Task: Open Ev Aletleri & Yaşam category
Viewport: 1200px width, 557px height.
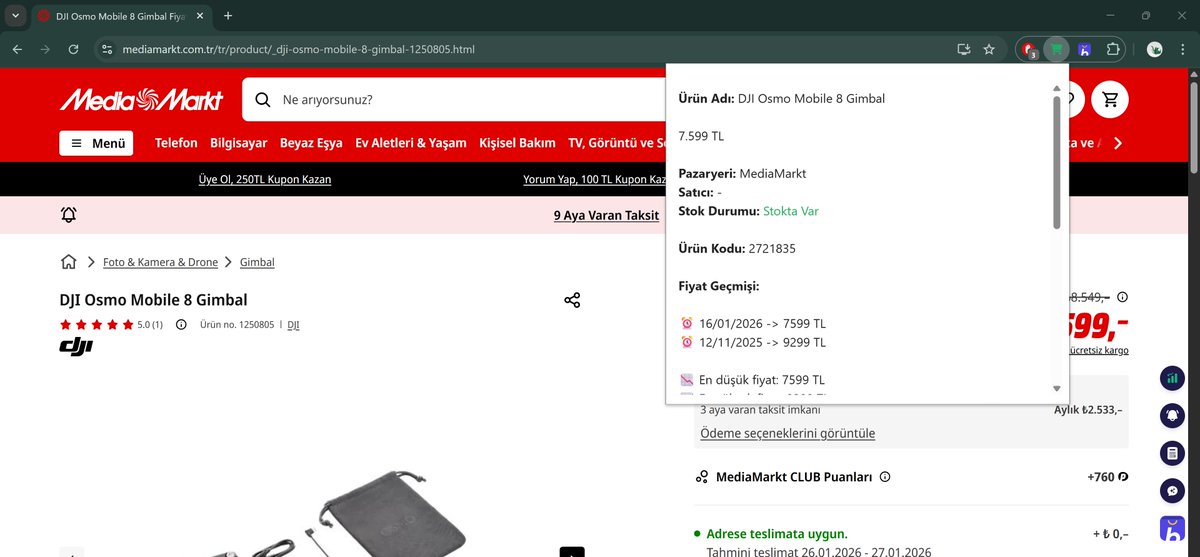Action: [x=411, y=143]
